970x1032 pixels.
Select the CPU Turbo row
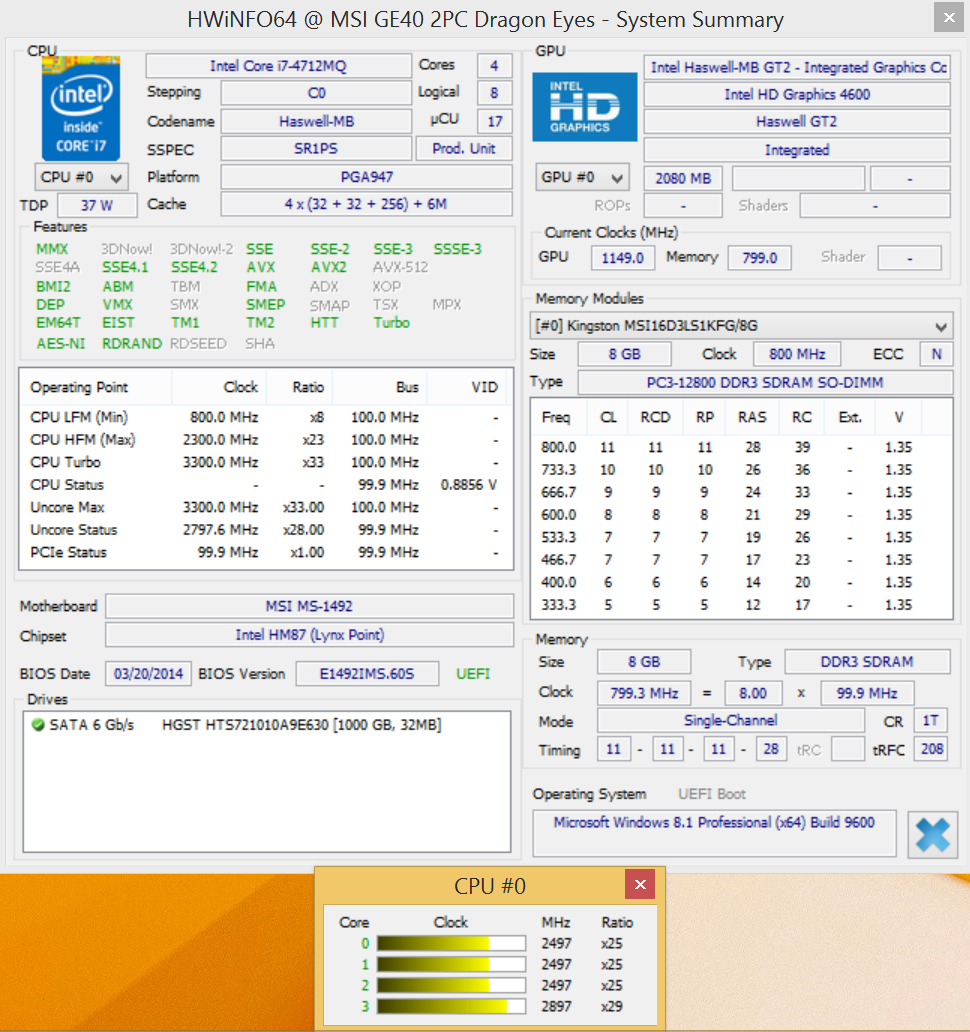(266, 462)
